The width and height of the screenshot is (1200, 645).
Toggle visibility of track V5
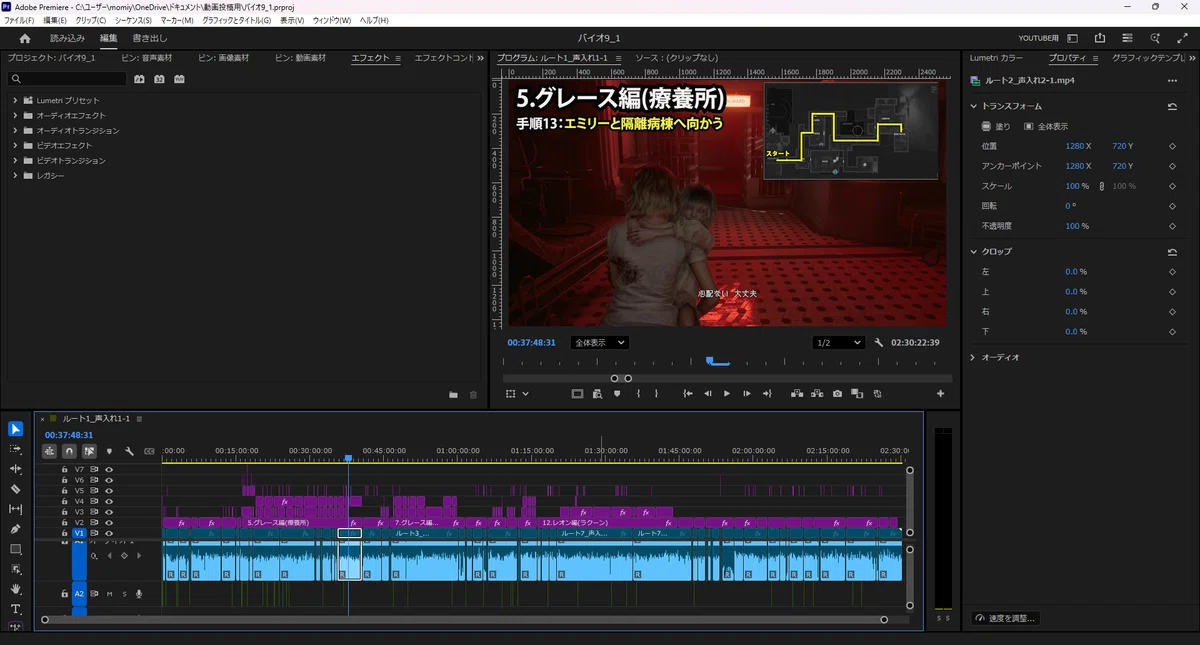pos(109,490)
